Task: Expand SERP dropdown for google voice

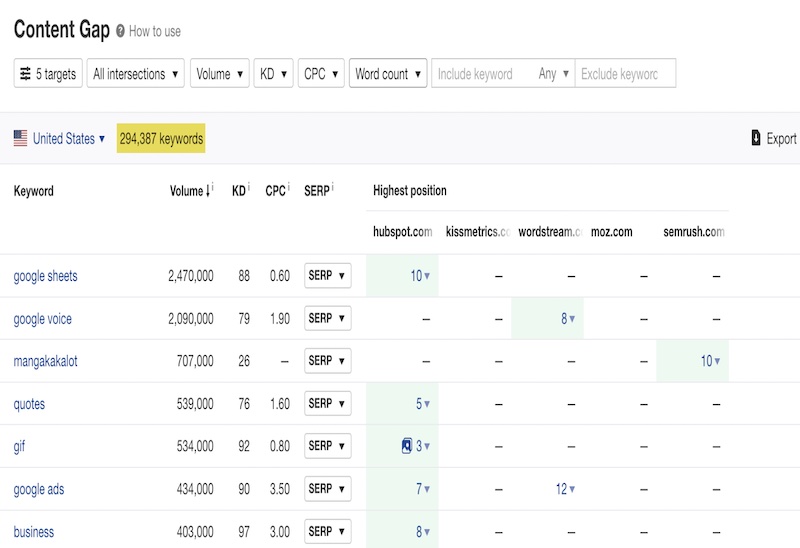Action: coord(328,318)
